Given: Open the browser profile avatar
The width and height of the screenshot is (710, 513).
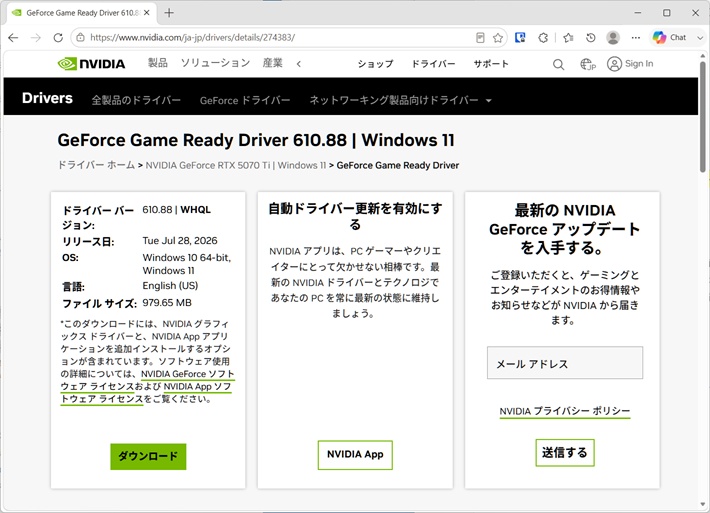Looking at the screenshot, I should tap(613, 38).
